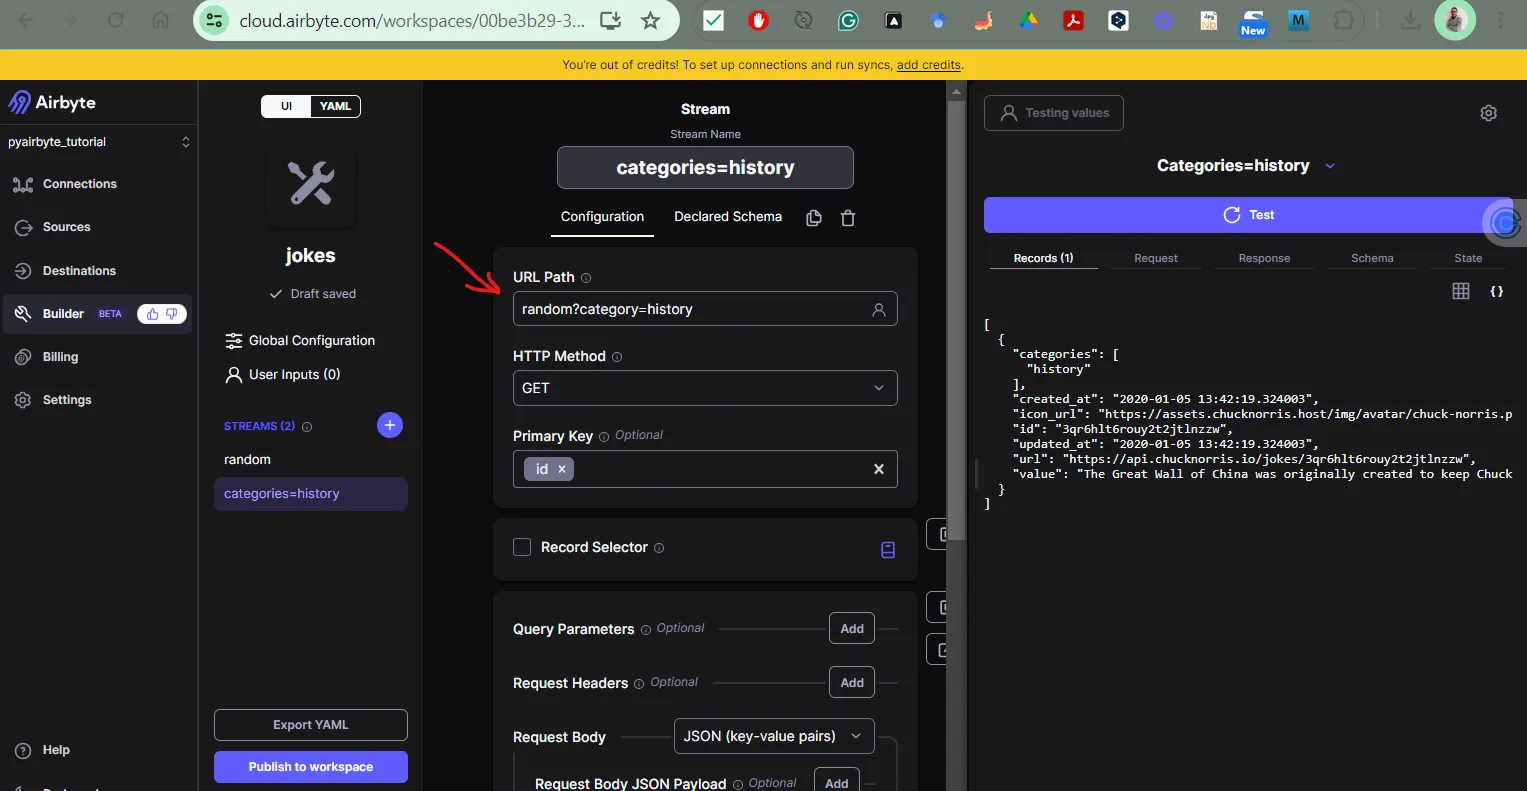Viewport: 1527px width, 791px height.
Task: Switch to the State tab
Action: [1468, 258]
